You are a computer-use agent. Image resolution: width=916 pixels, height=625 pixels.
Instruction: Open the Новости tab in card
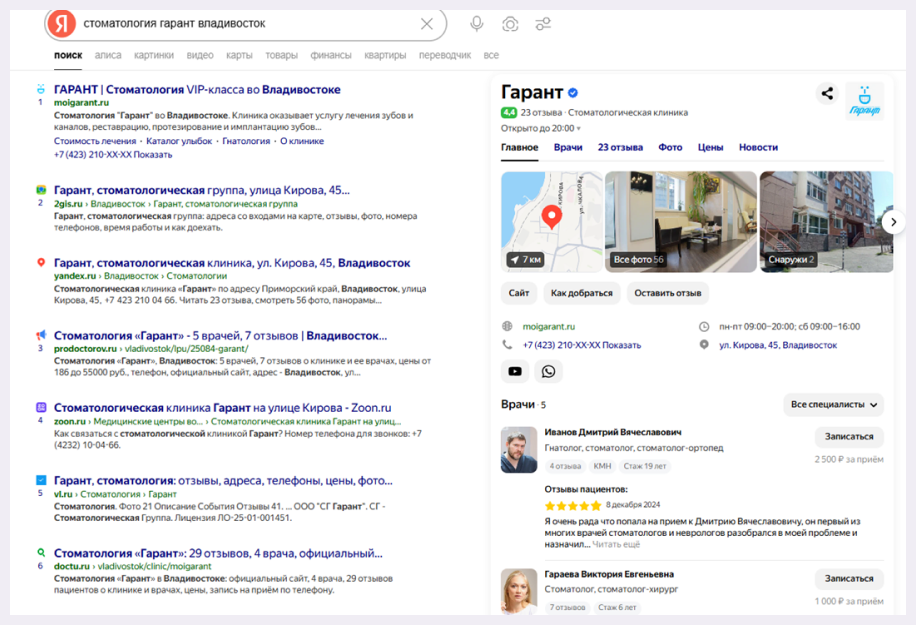[758, 147]
